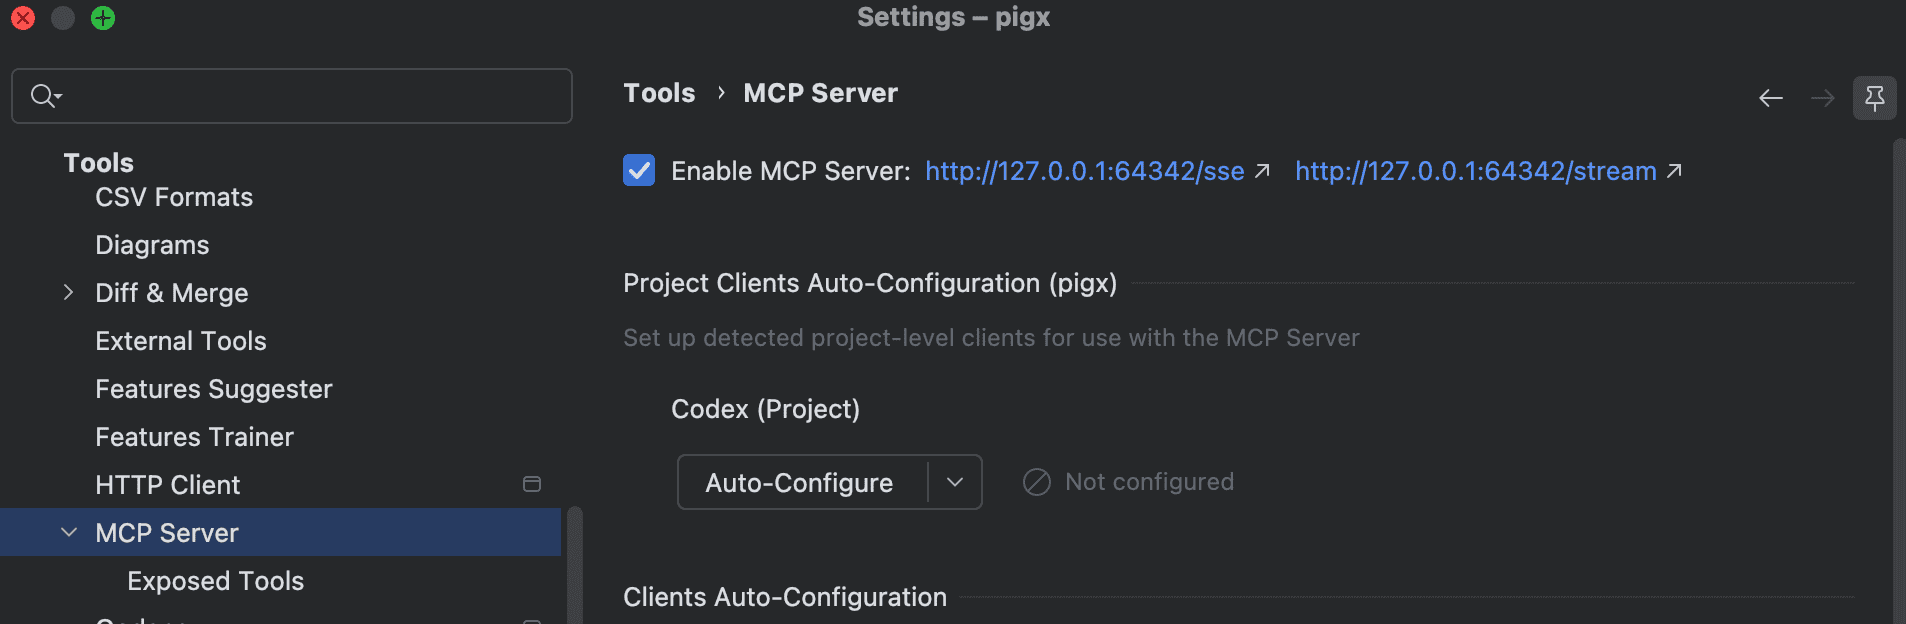The image size is (1906, 624).
Task: Select Exposed Tools in the sidebar
Action: pos(216,580)
